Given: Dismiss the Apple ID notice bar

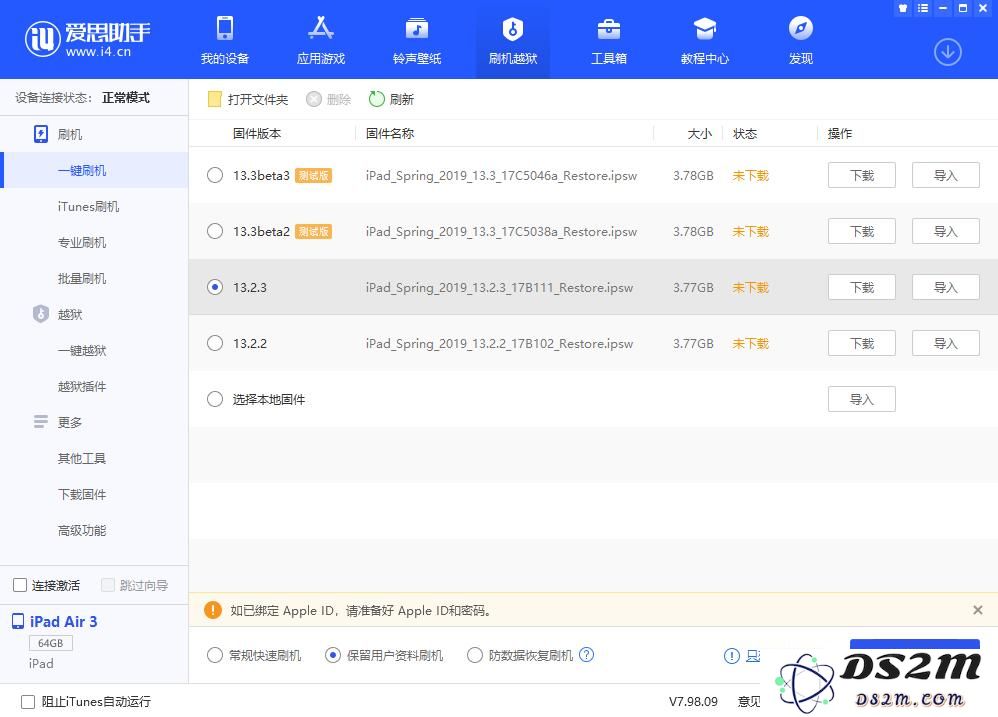Looking at the screenshot, I should 978,610.
